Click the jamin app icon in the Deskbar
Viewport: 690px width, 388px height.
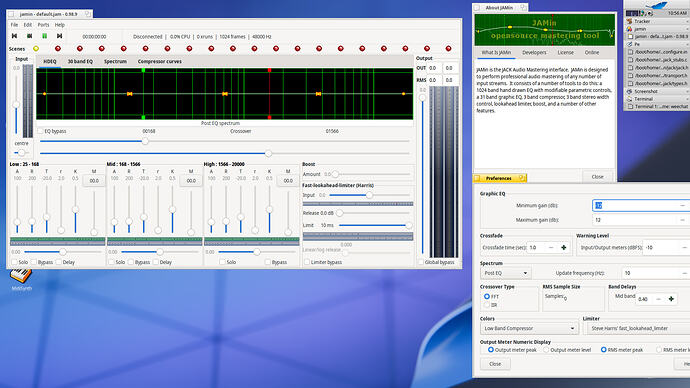pos(629,29)
